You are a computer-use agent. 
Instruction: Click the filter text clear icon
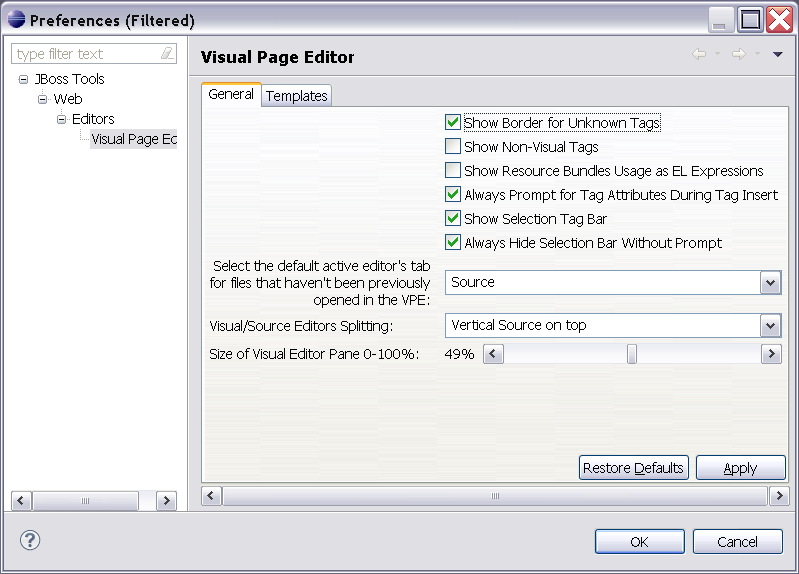[x=166, y=54]
